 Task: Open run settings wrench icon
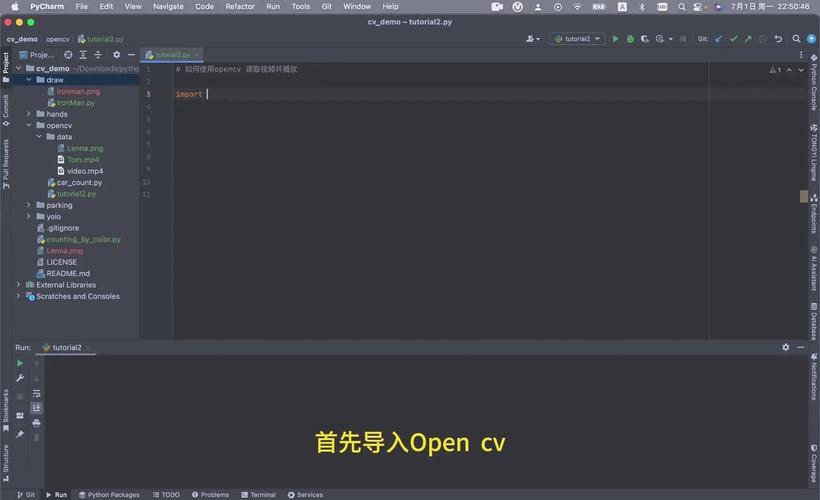tap(20, 378)
